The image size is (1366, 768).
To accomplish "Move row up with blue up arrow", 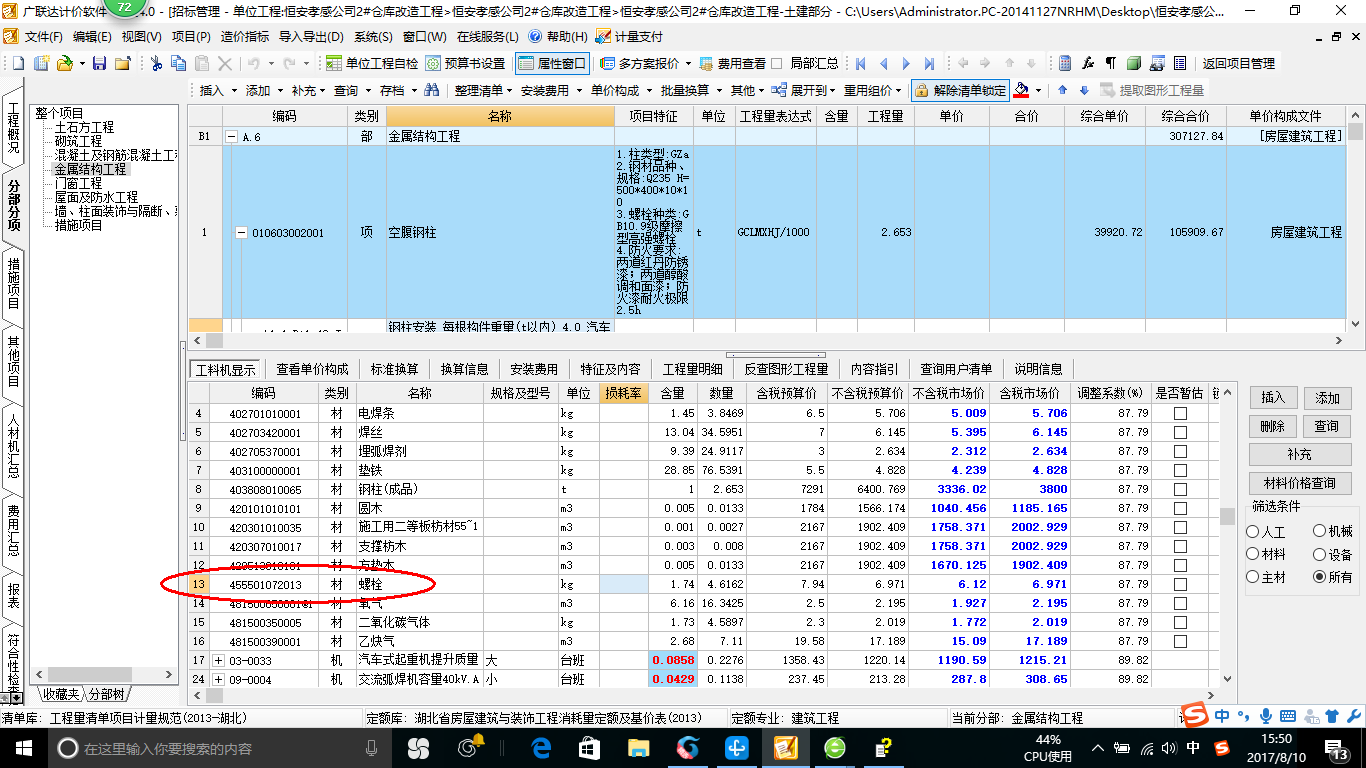I will (1062, 90).
